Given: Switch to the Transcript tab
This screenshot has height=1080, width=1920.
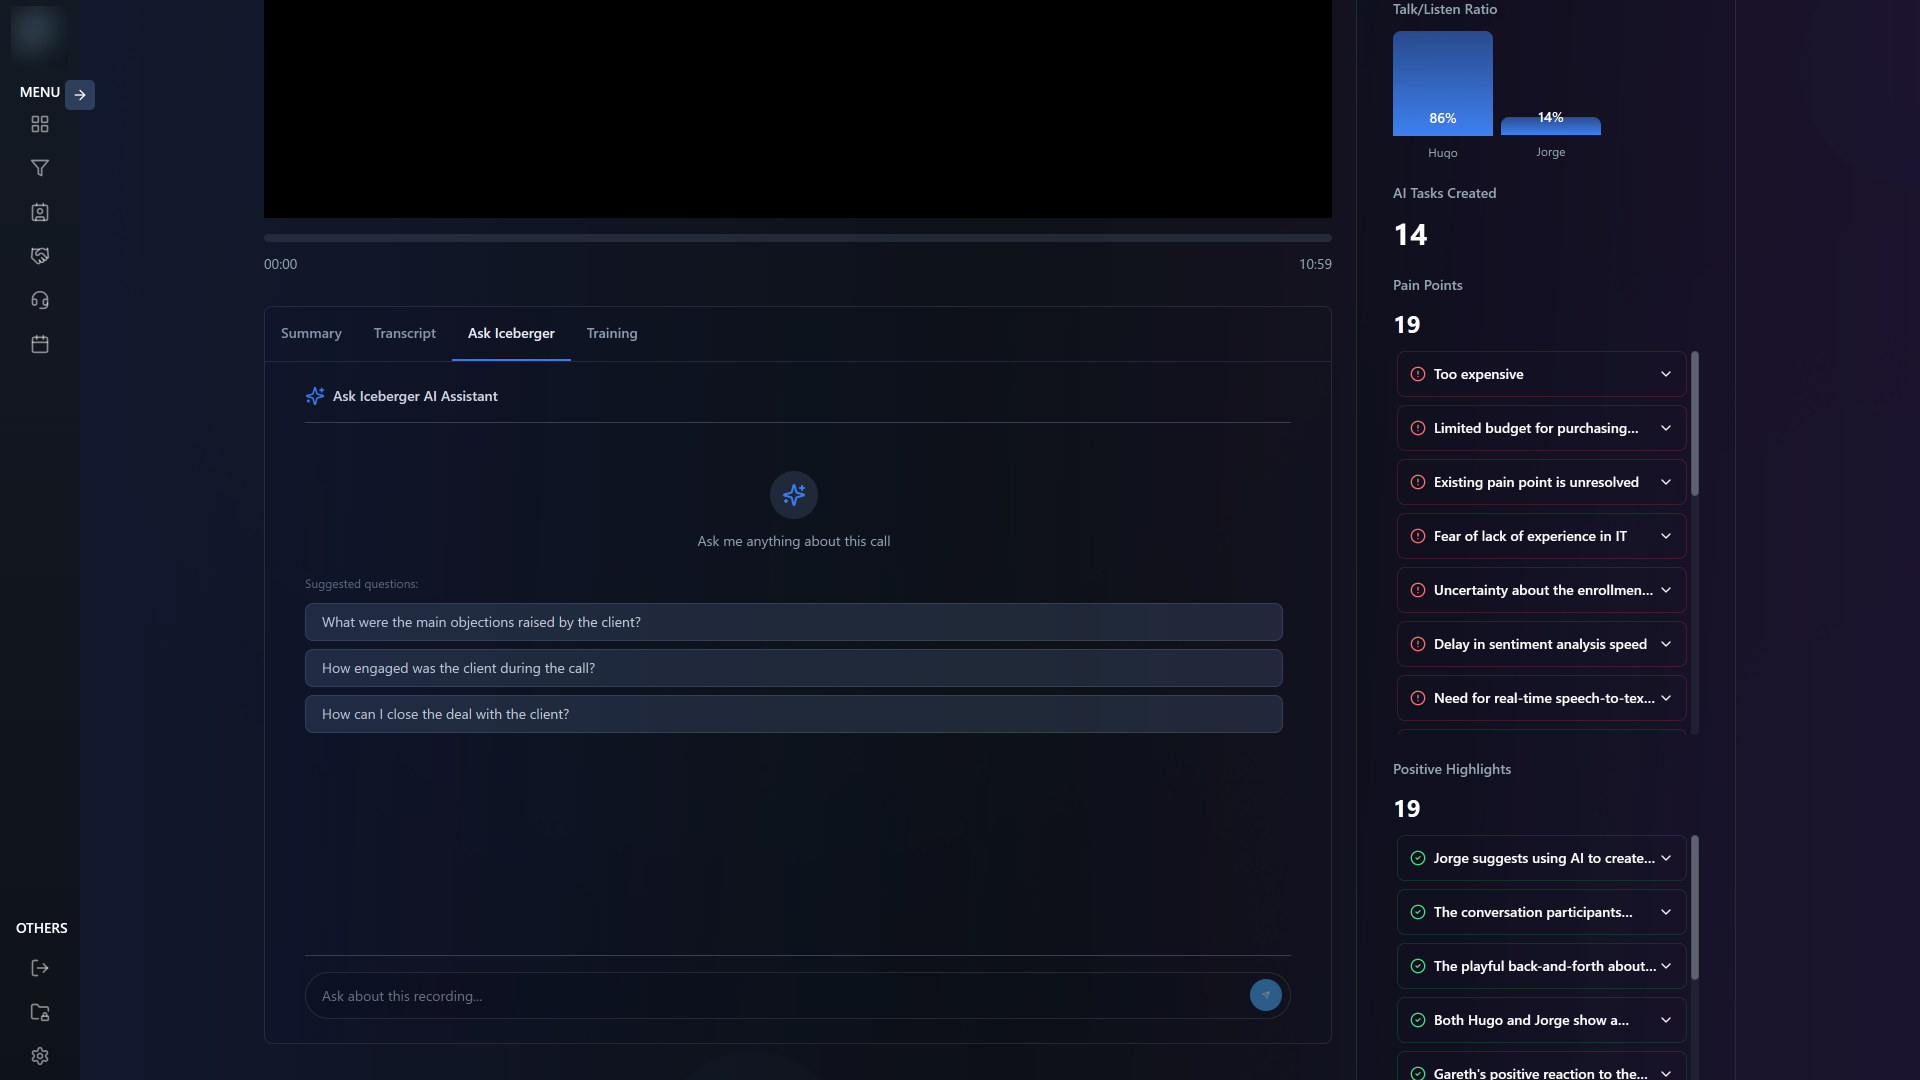Looking at the screenshot, I should (x=405, y=333).
